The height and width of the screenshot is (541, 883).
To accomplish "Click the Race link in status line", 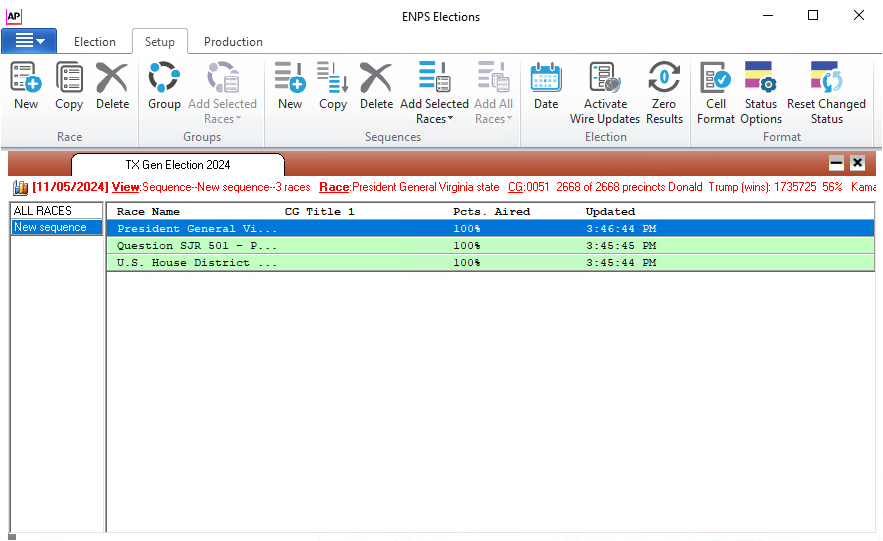I will pos(334,187).
